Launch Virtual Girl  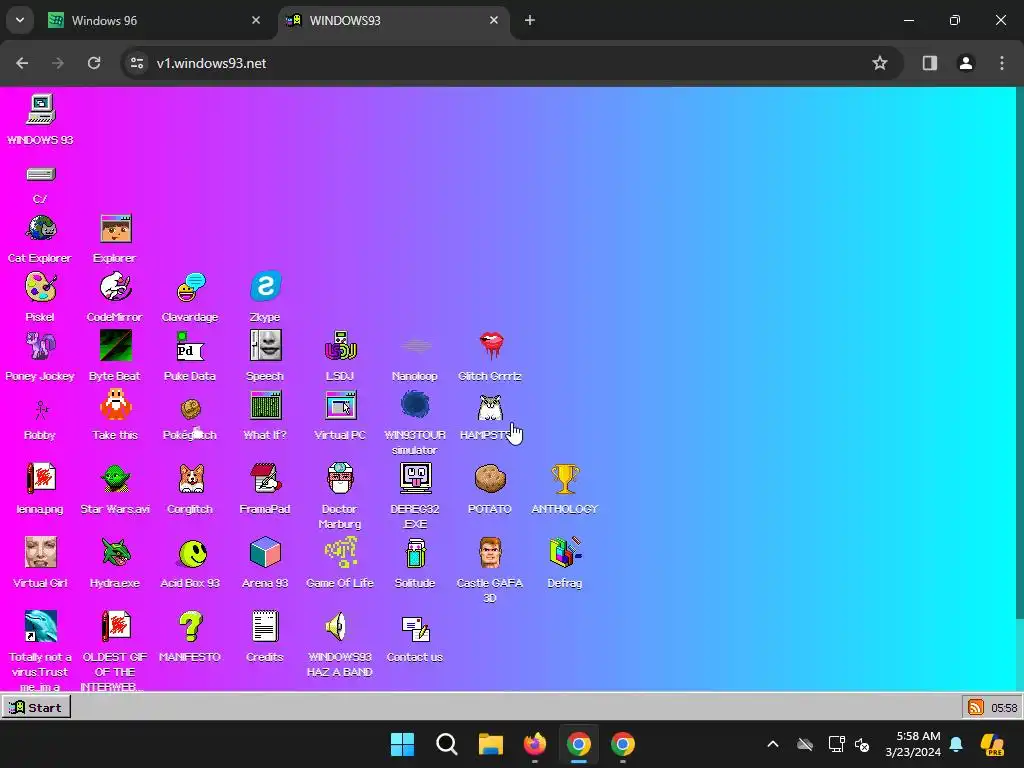[x=40, y=552]
